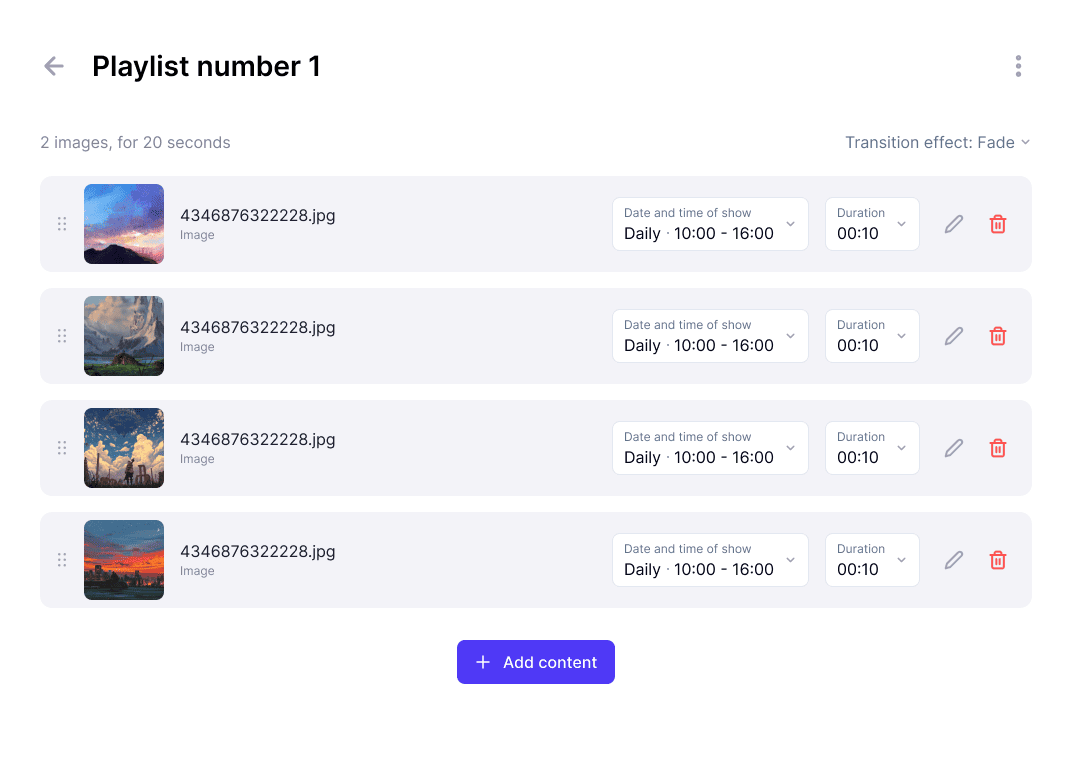Remove the third playlist image via trash
Image resolution: width=1072 pixels, height=760 pixels.
(x=997, y=448)
